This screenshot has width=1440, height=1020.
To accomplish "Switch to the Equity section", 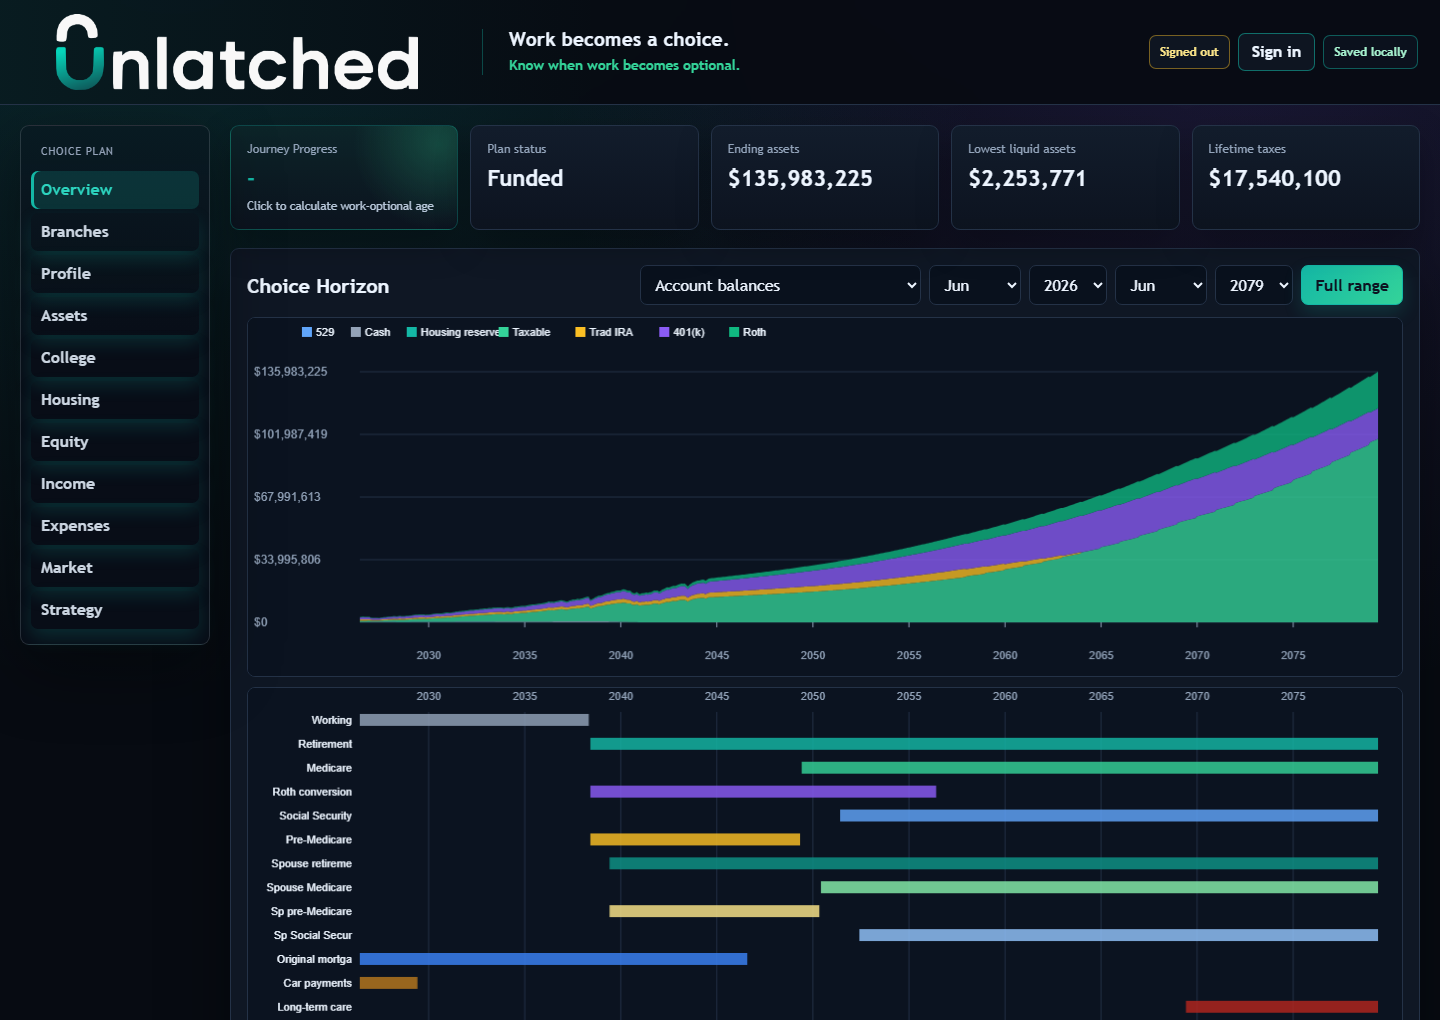I will click(x=115, y=442).
